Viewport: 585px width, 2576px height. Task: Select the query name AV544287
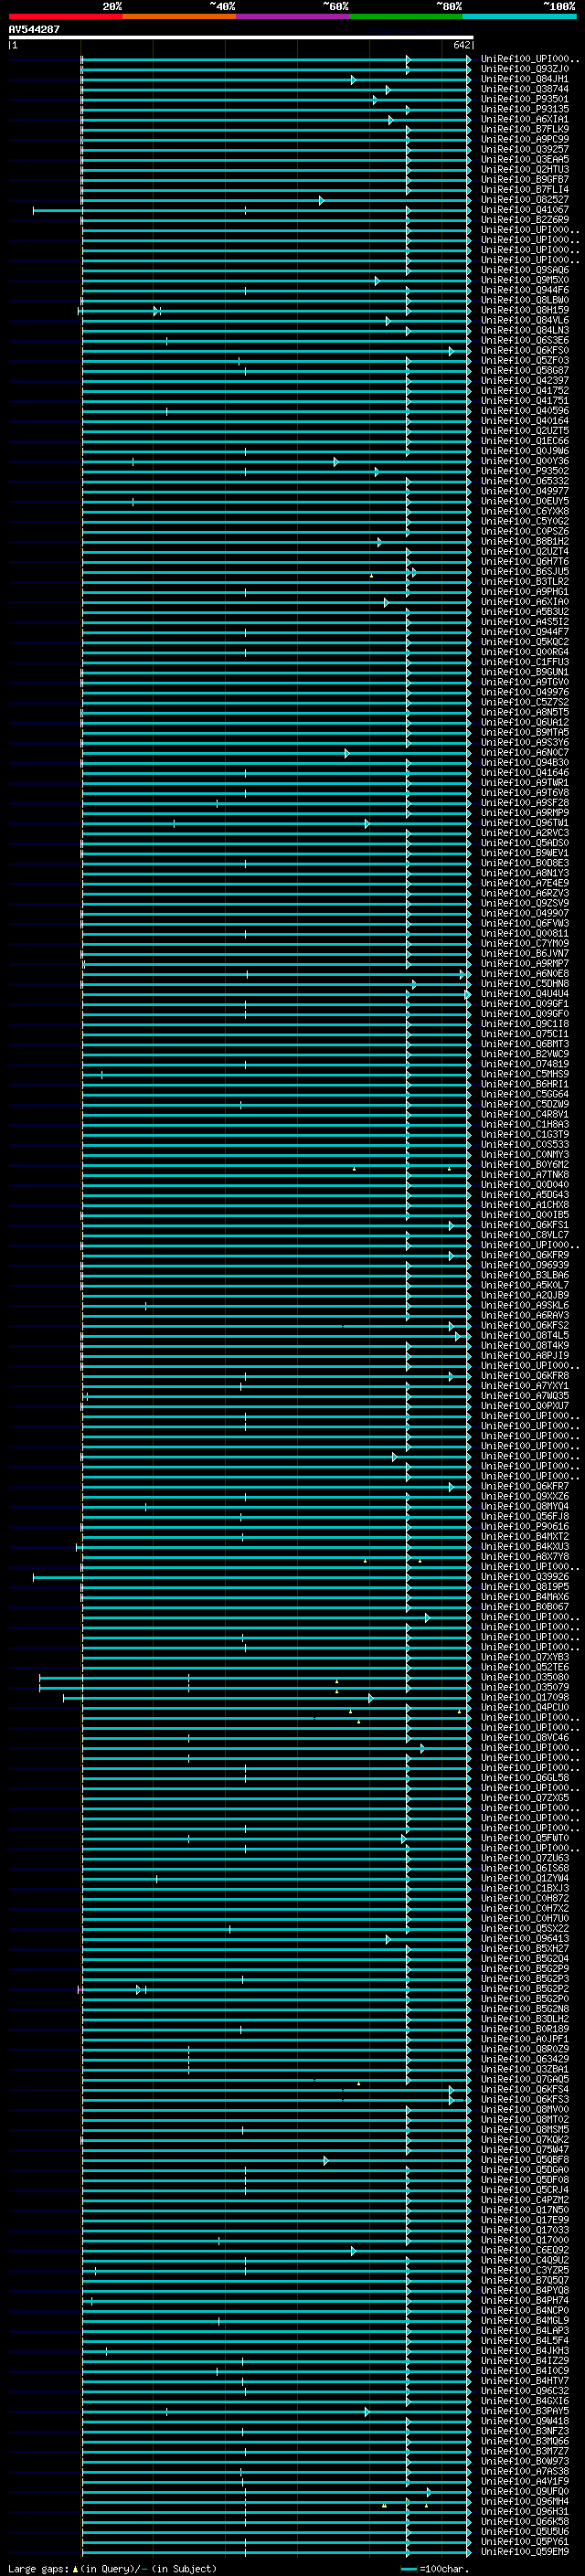(x=34, y=30)
